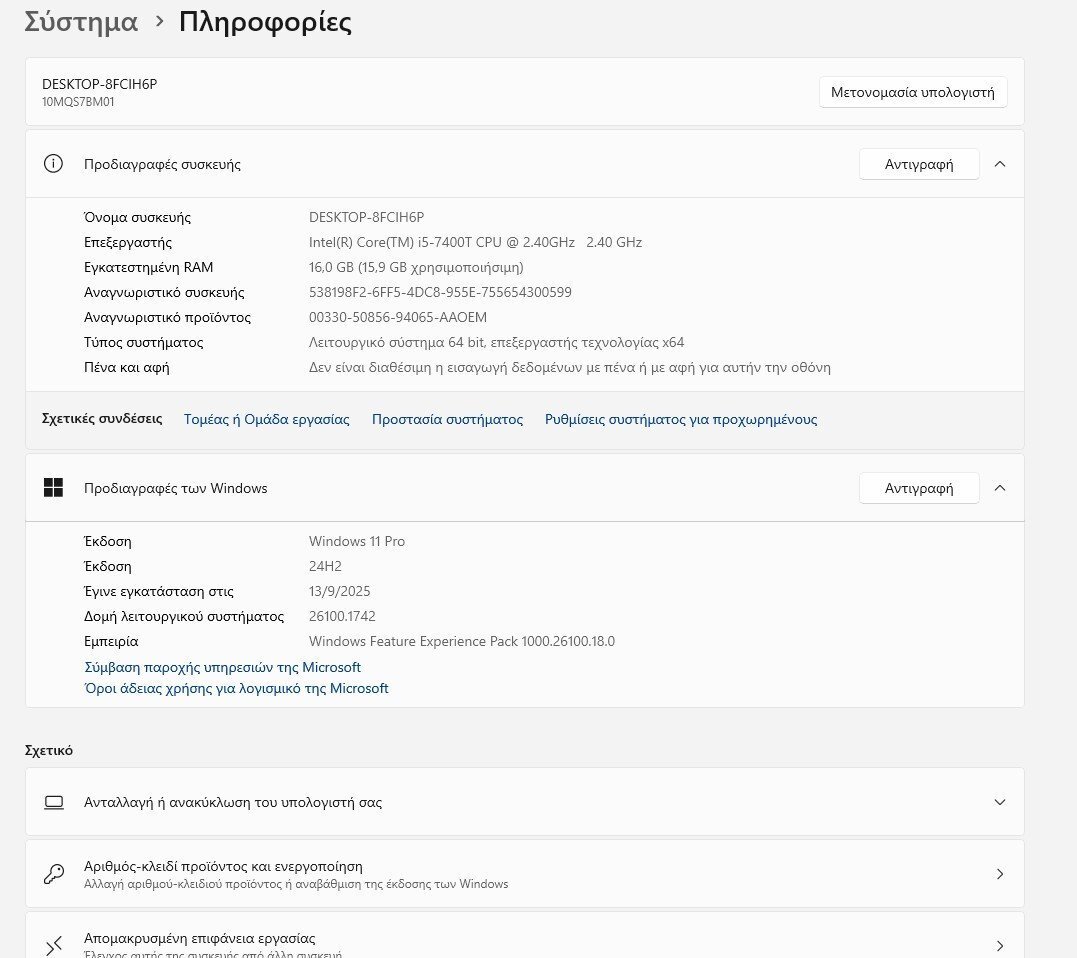Click the Σχετικό section heading
This screenshot has height=958, width=1077.
pyautogui.click(x=49, y=750)
